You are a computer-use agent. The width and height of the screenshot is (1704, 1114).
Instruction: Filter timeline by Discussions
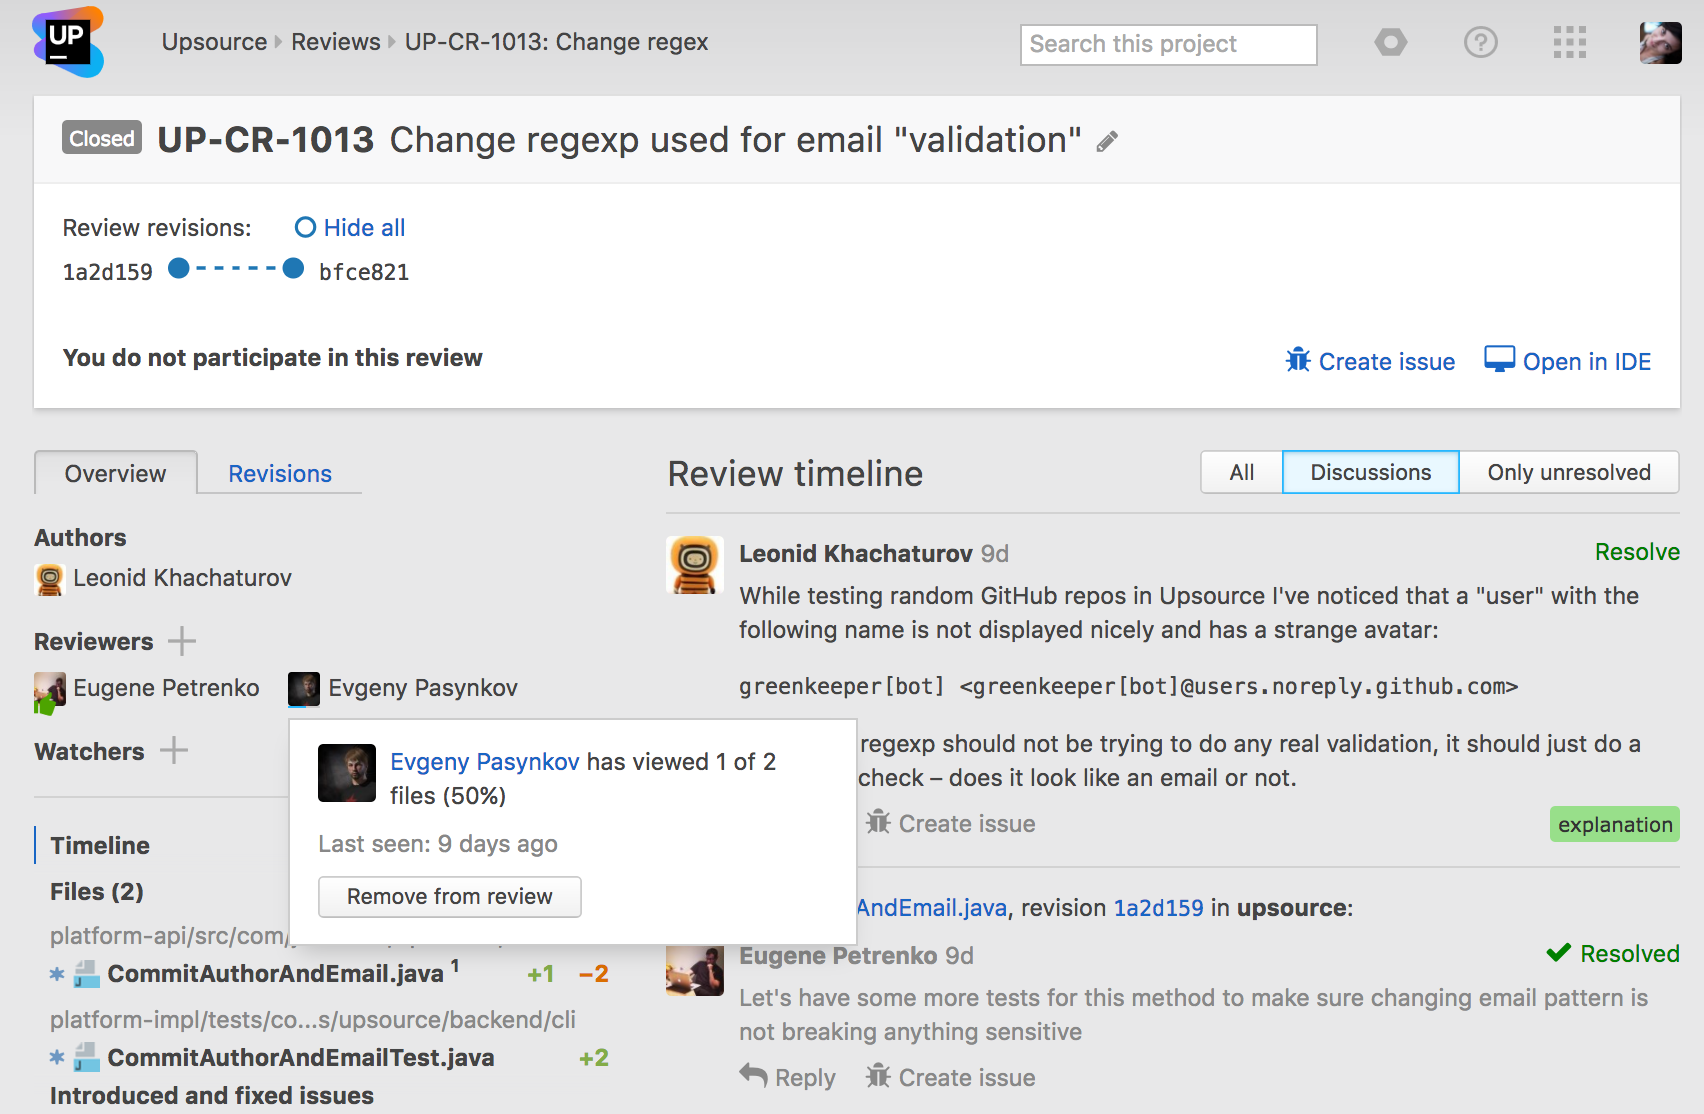(x=1370, y=472)
